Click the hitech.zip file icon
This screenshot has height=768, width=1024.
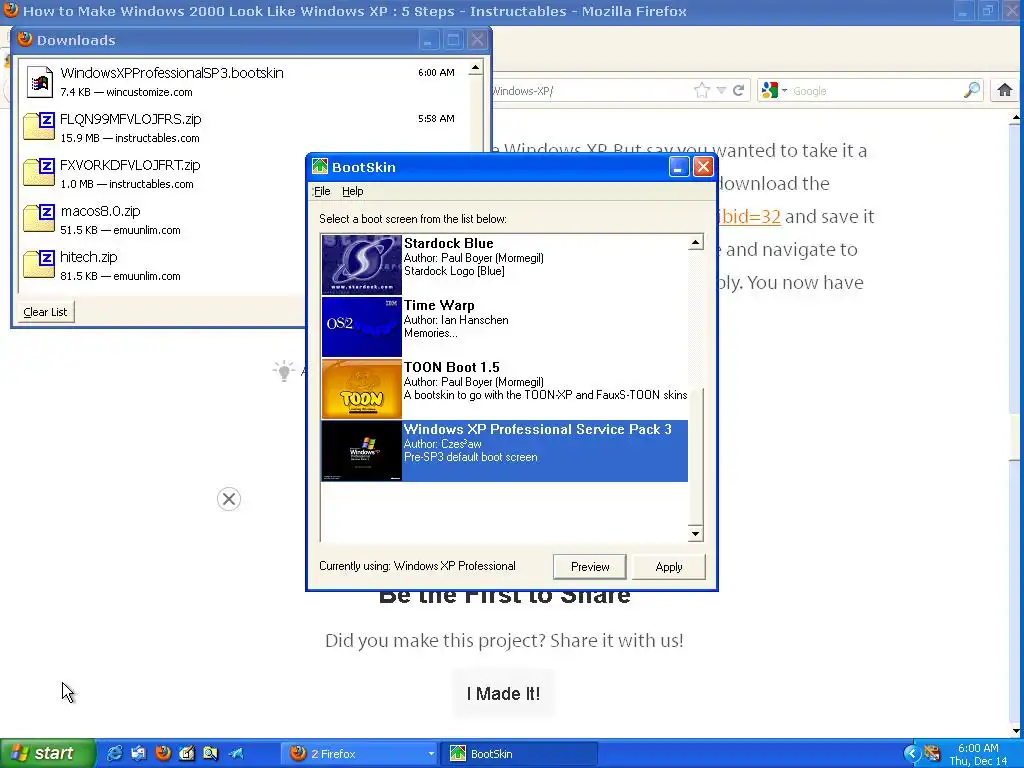(39, 264)
